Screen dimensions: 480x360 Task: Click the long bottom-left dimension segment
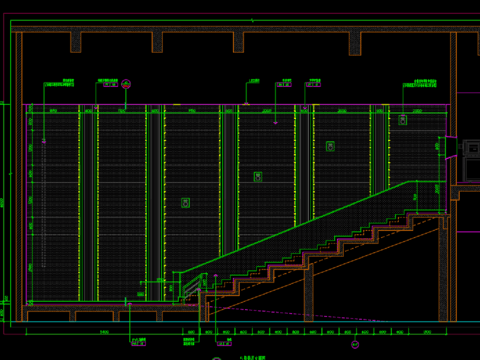[x=104, y=332]
